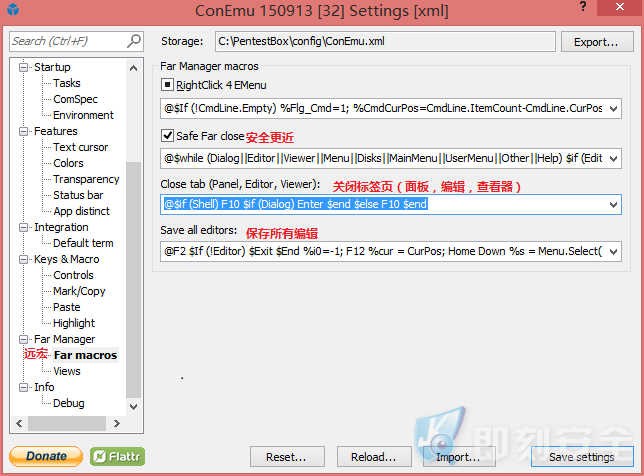The width and height of the screenshot is (644, 476).
Task: Click the Export... button
Action: click(x=597, y=42)
